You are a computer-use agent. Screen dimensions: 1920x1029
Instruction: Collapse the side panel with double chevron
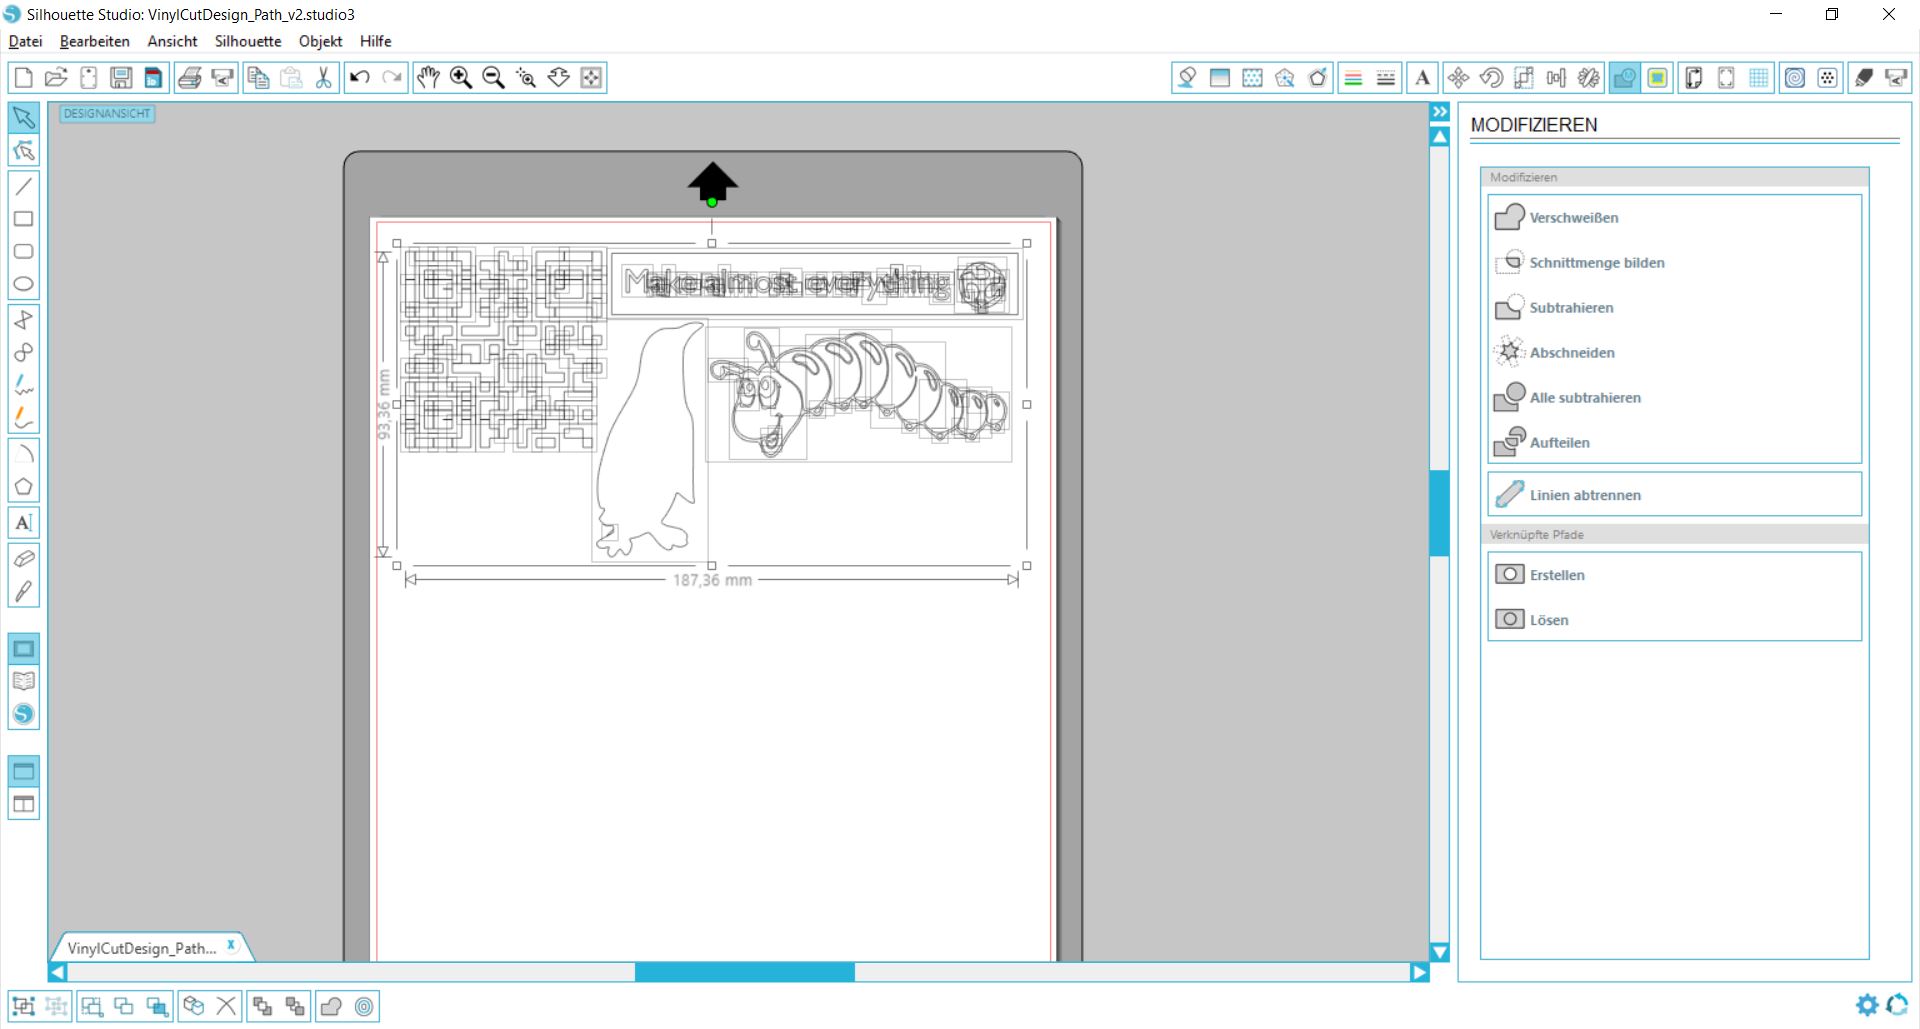click(1440, 112)
